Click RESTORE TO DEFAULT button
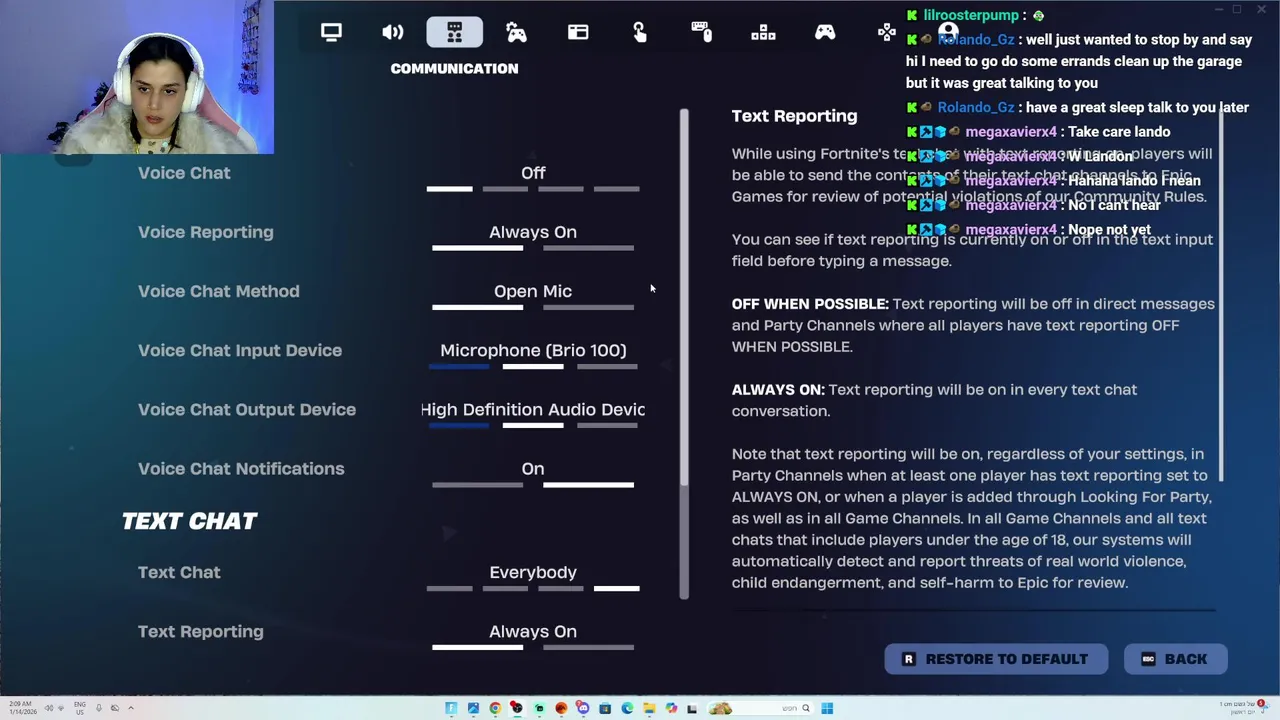This screenshot has width=1280, height=720. (996, 659)
